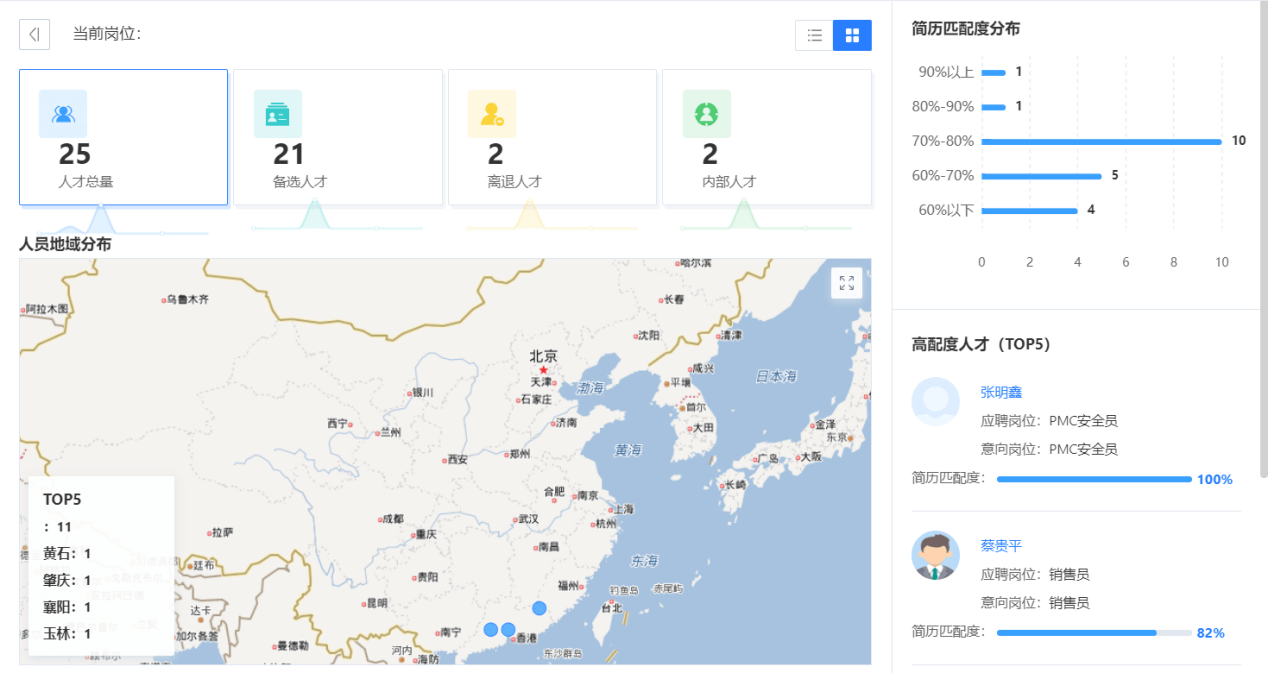Screen dimensions: 1268x673
Task: Select the 备选人才 card showing 21
Action: coord(338,138)
